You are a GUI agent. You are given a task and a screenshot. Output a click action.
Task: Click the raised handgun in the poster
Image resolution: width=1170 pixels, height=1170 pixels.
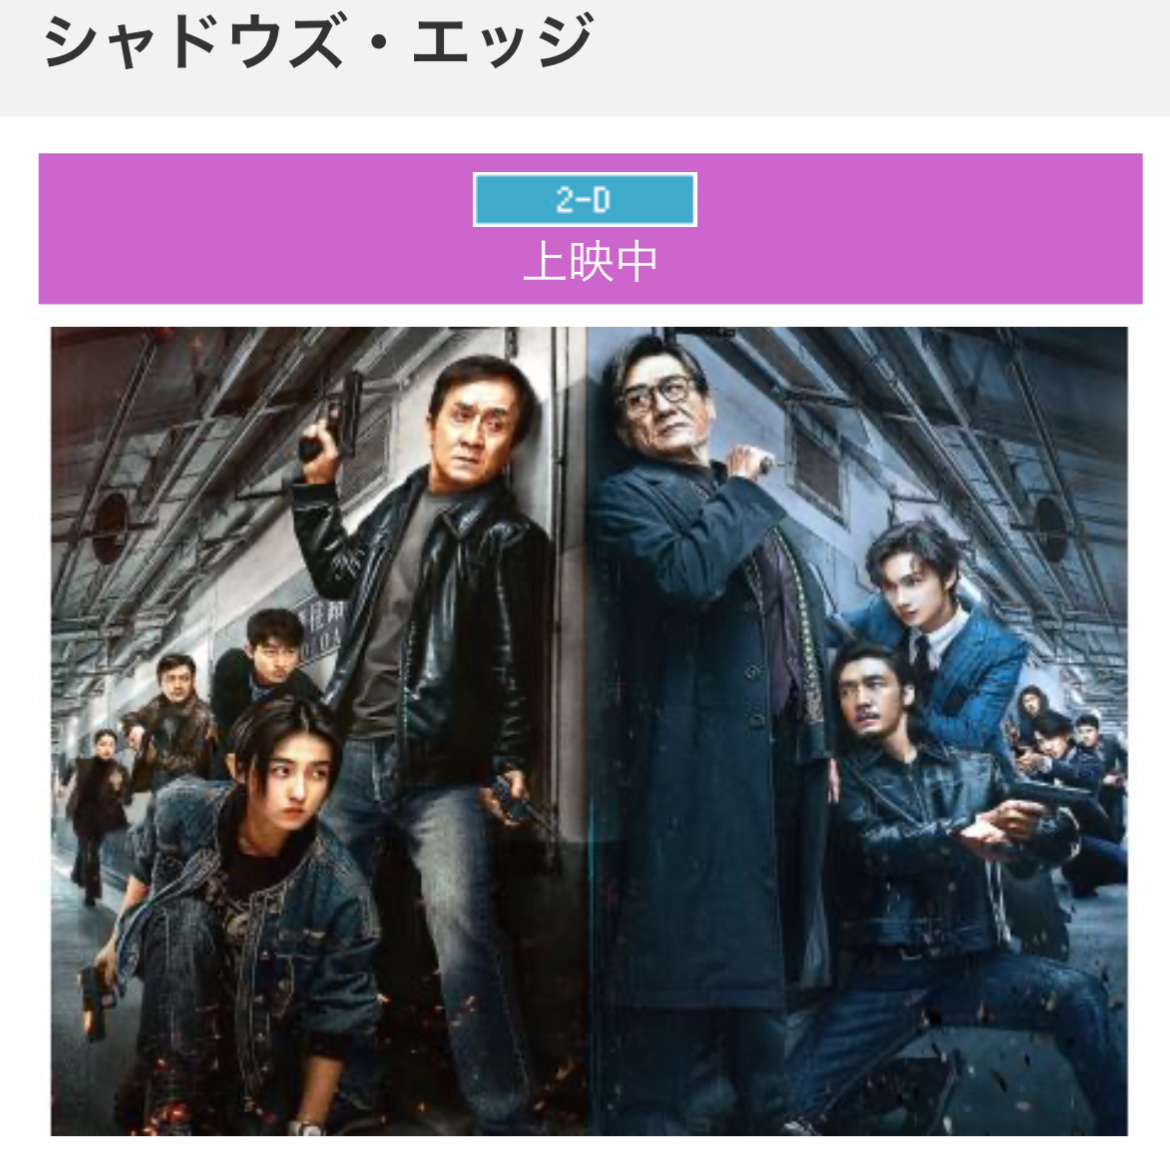[x=333, y=419]
